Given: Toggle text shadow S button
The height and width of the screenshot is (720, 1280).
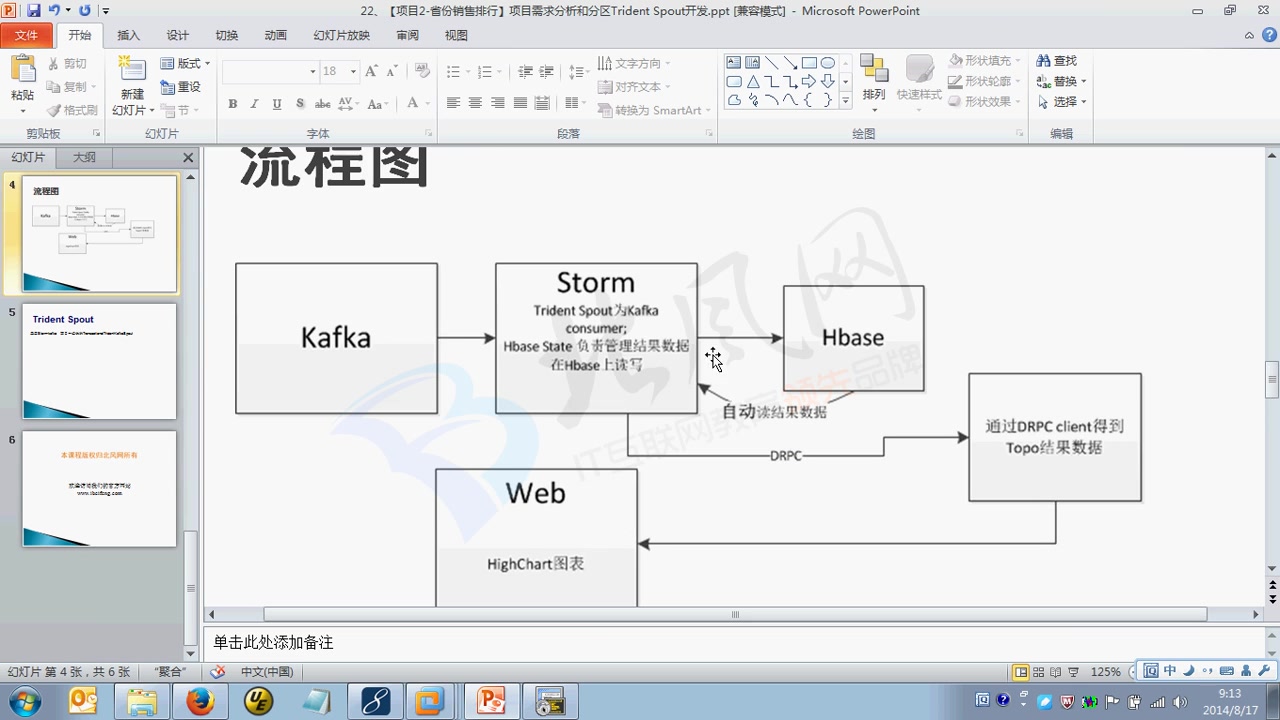Looking at the screenshot, I should (x=298, y=103).
